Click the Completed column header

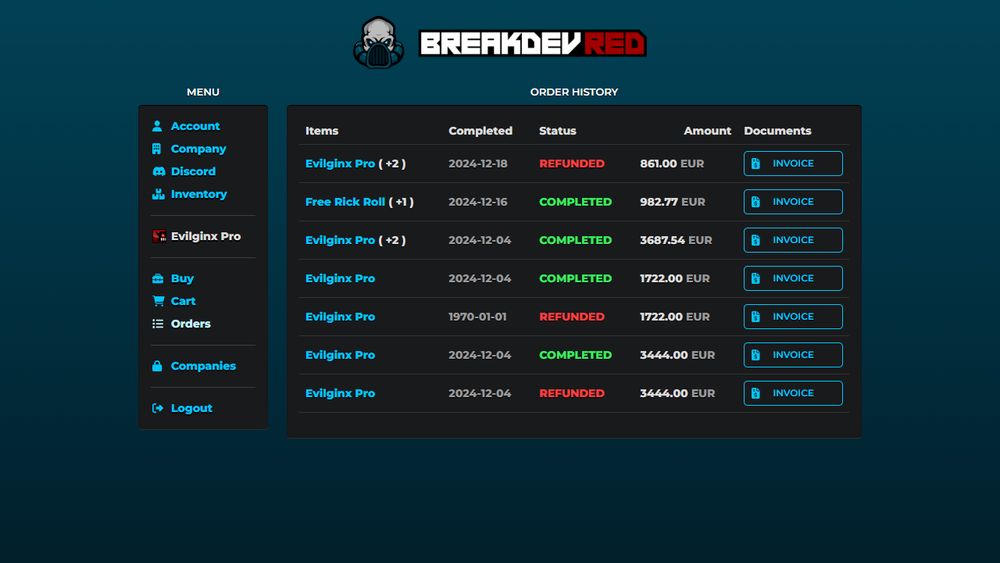(x=480, y=131)
